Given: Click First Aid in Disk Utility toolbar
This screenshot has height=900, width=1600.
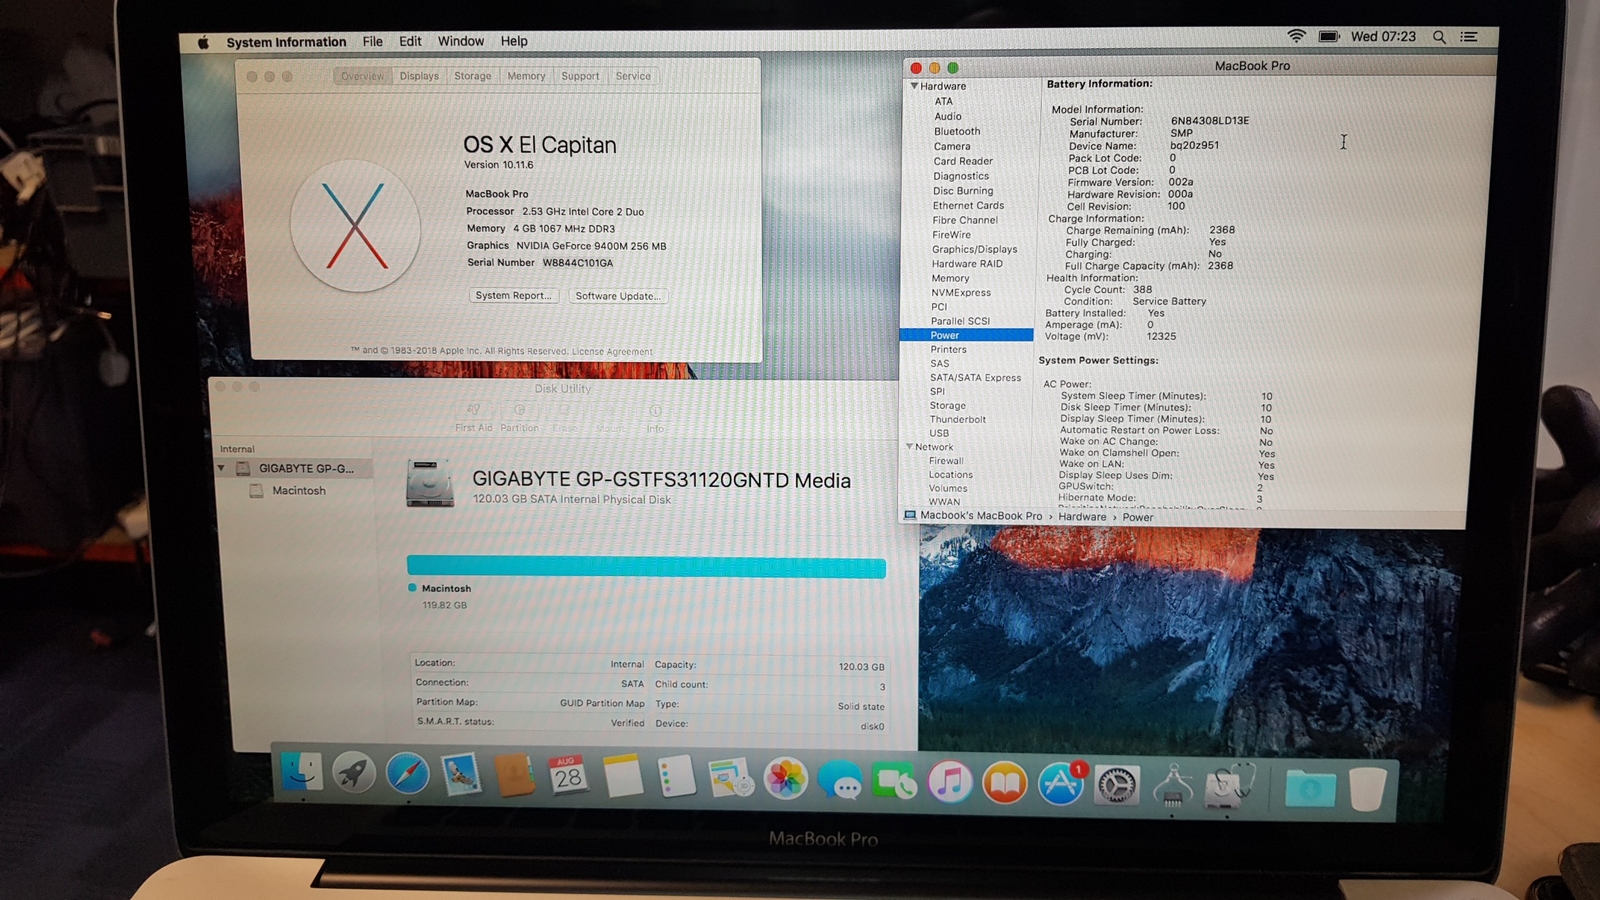Looking at the screenshot, I should coord(473,418).
